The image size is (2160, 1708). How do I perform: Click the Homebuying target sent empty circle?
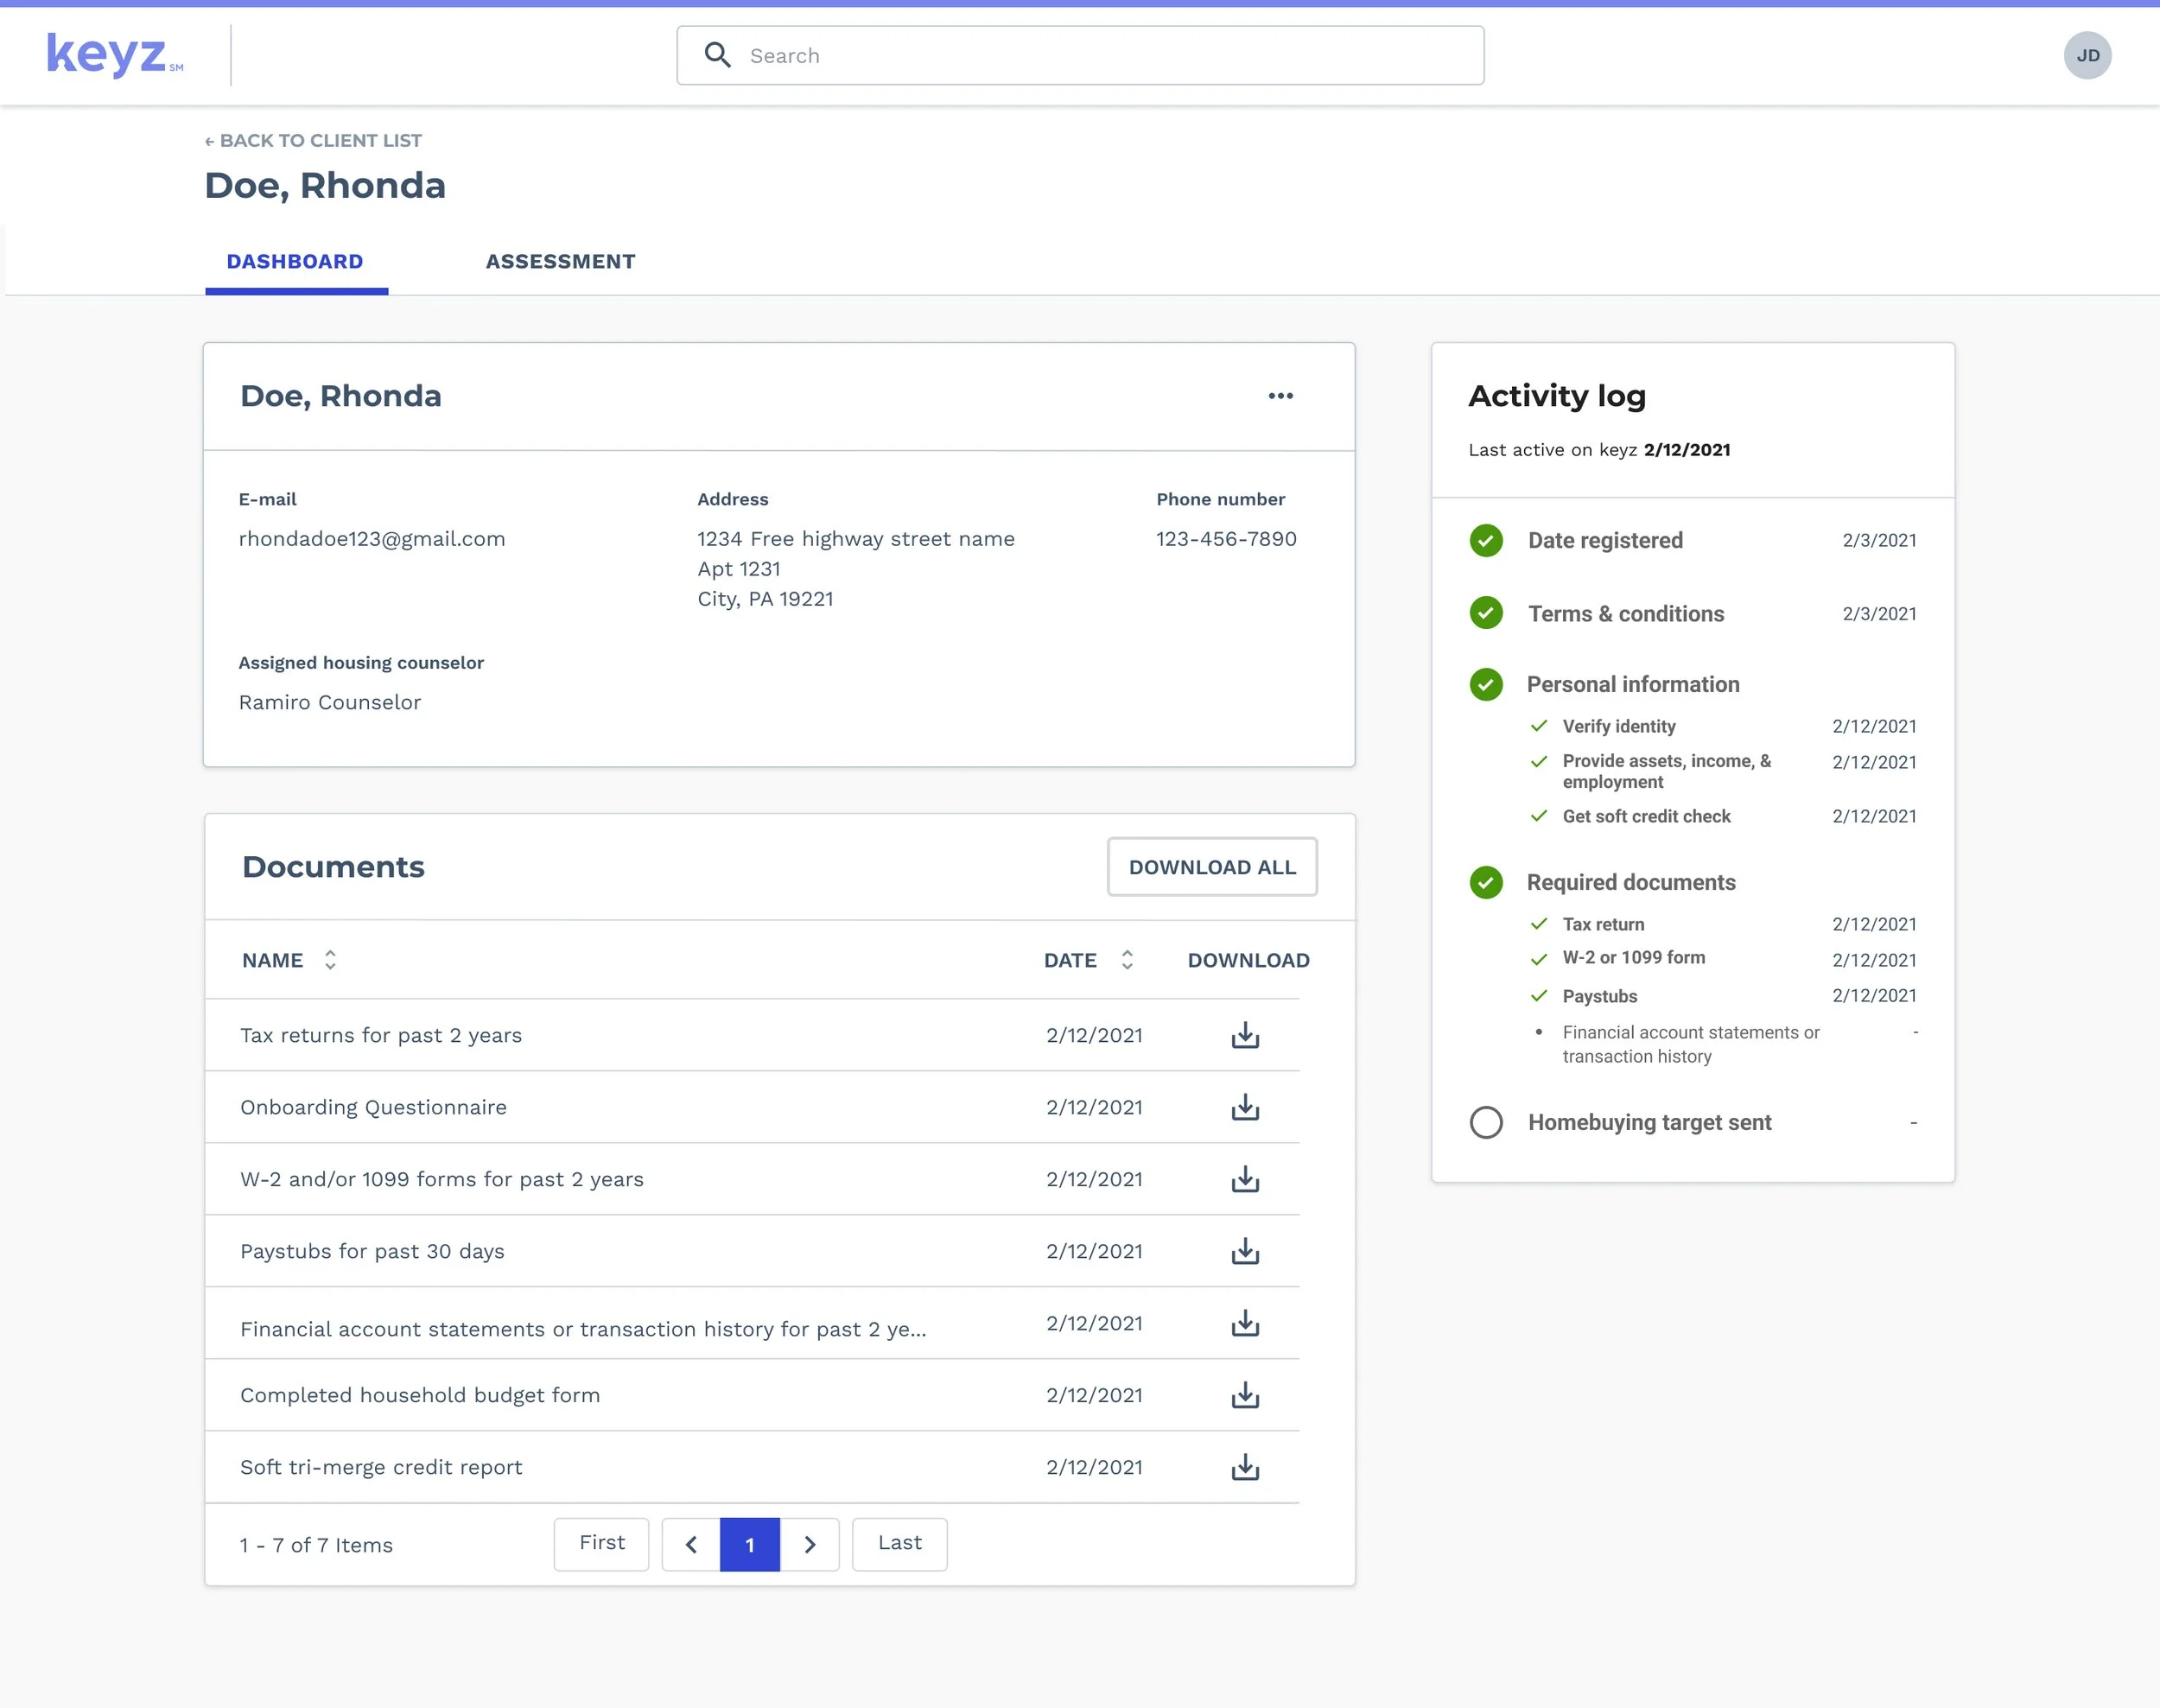coord(1486,1122)
